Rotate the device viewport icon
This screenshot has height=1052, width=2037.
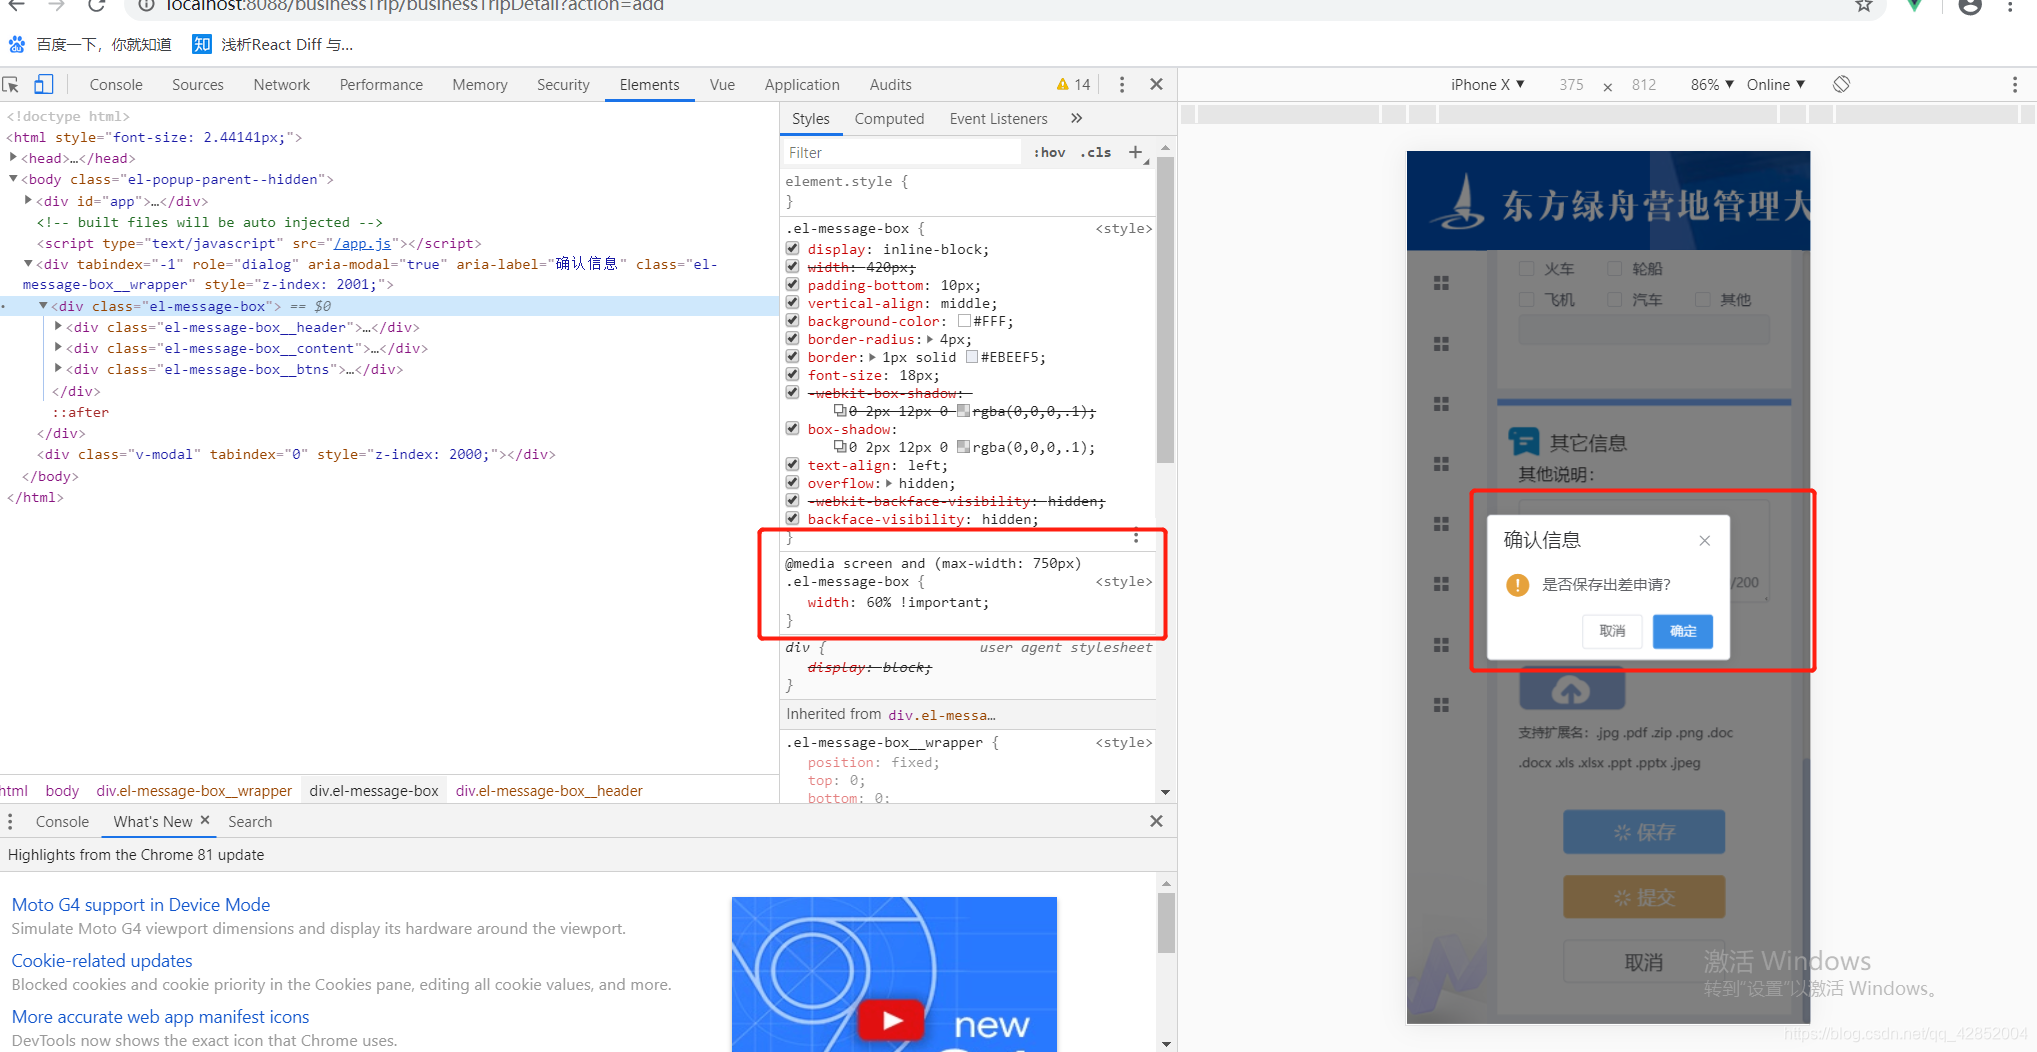1841,84
